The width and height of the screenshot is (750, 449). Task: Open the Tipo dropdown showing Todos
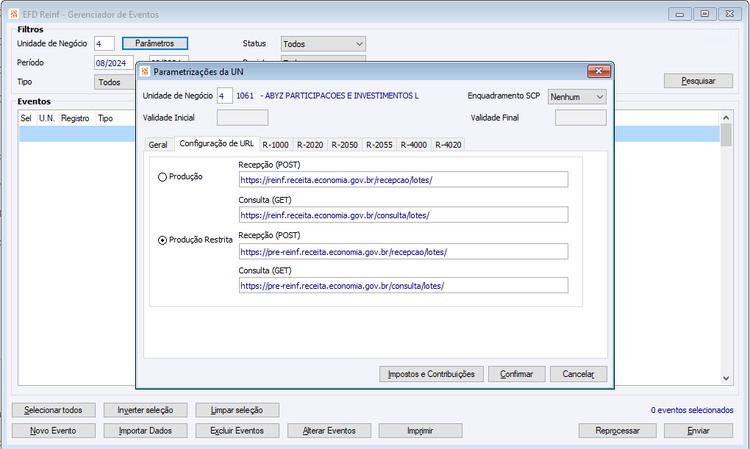click(x=115, y=82)
